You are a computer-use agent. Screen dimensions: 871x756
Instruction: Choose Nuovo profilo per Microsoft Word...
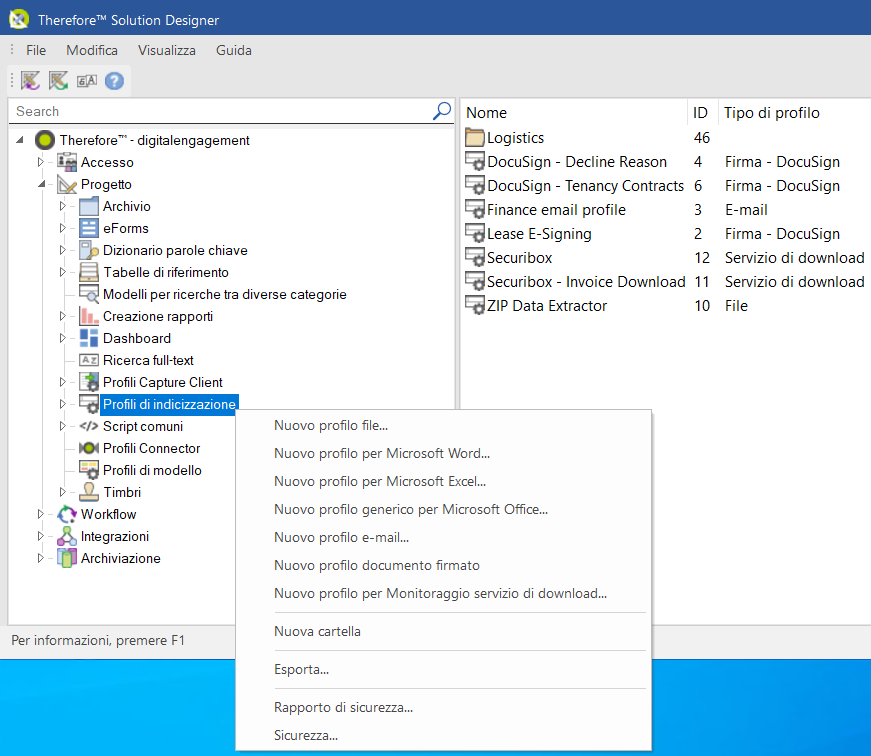(x=443, y=453)
